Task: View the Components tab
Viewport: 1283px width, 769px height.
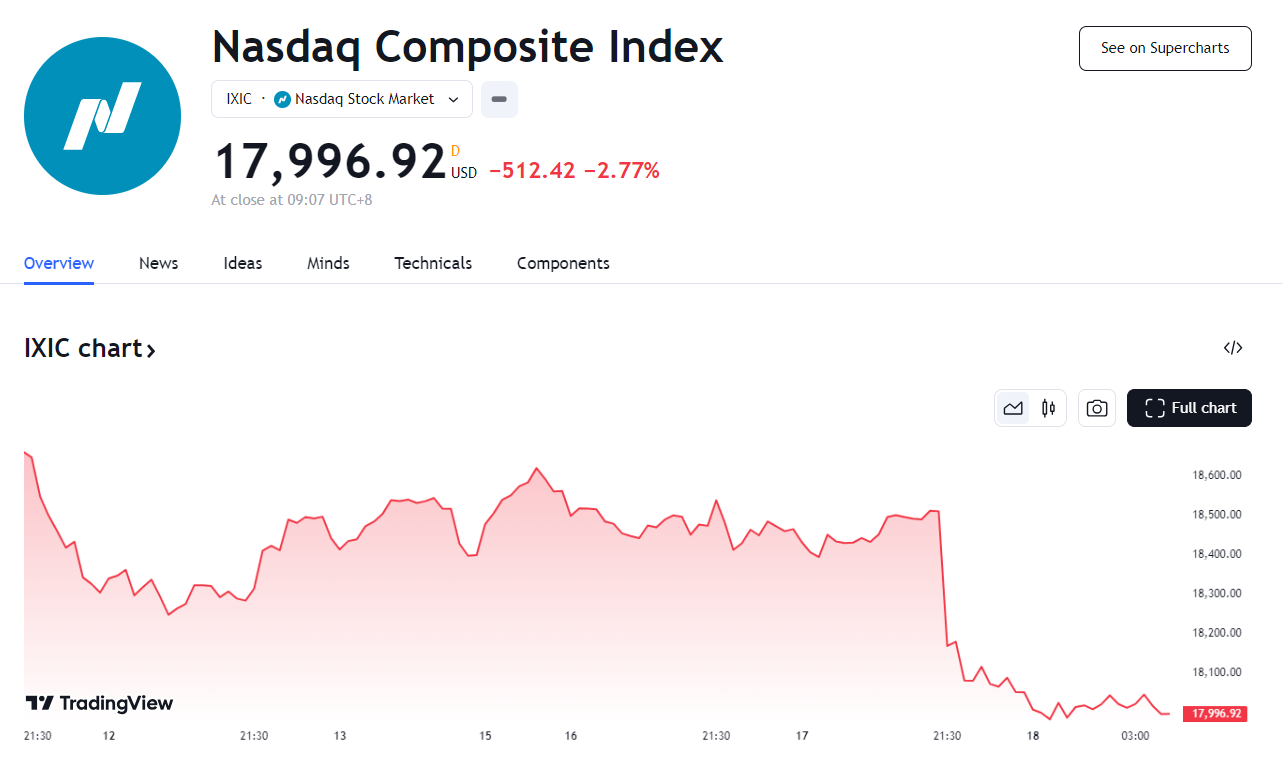Action: point(563,263)
